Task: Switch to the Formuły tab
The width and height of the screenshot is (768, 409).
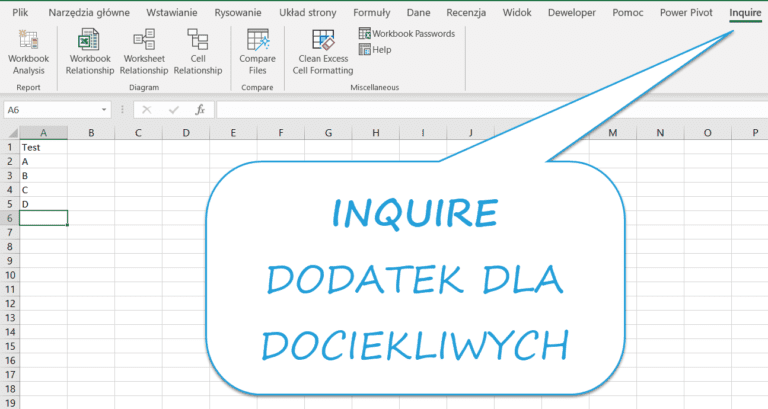Action: pos(372,12)
